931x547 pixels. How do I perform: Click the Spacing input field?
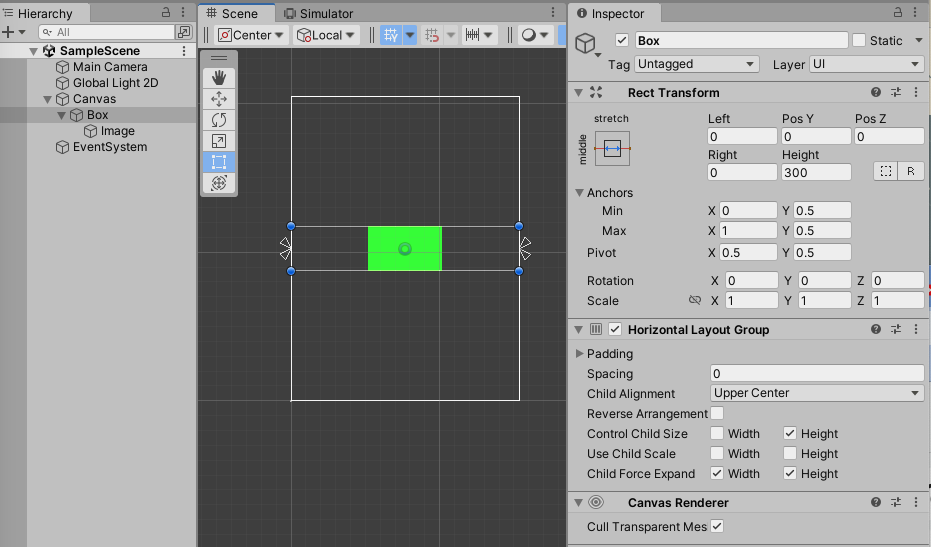pos(817,374)
